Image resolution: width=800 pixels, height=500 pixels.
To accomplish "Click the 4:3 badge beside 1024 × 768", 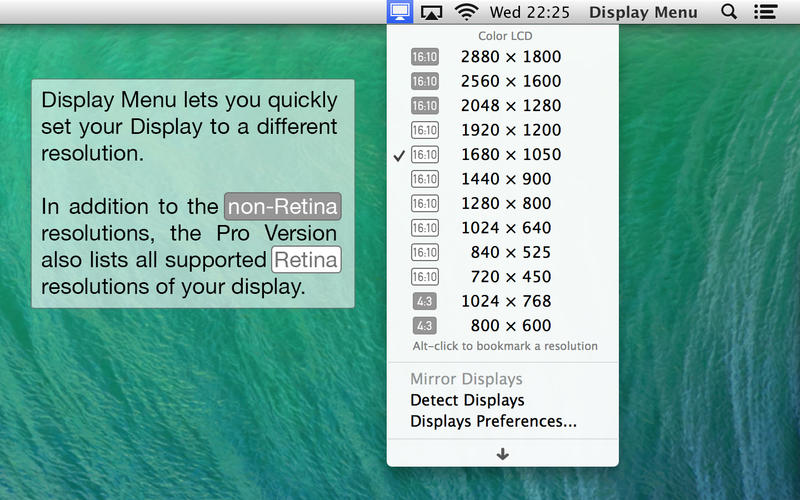I will (425, 301).
